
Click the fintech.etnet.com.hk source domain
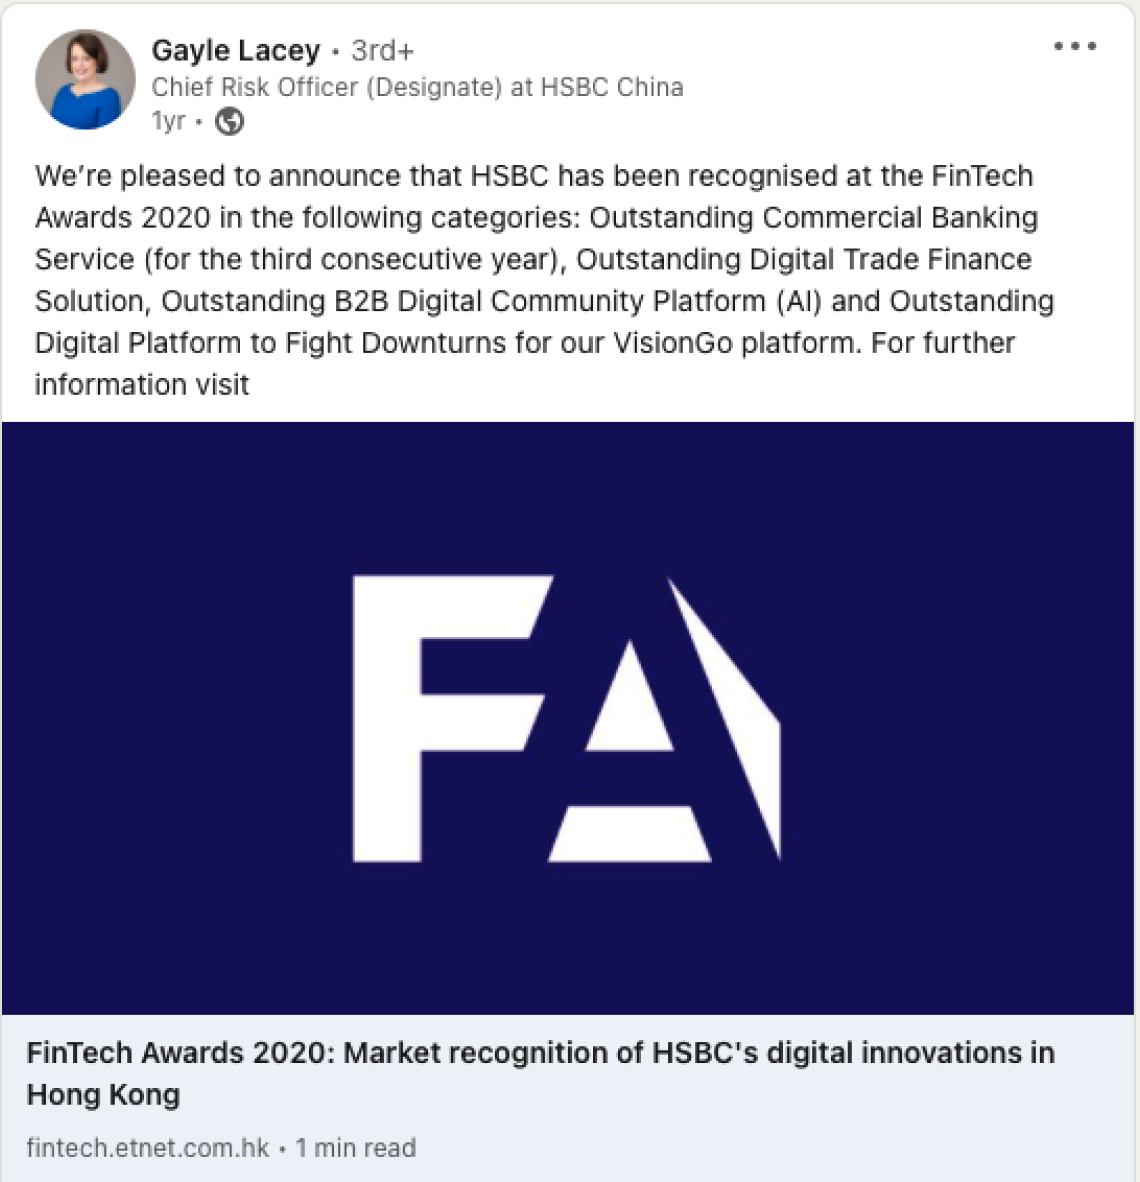pos(148,1148)
